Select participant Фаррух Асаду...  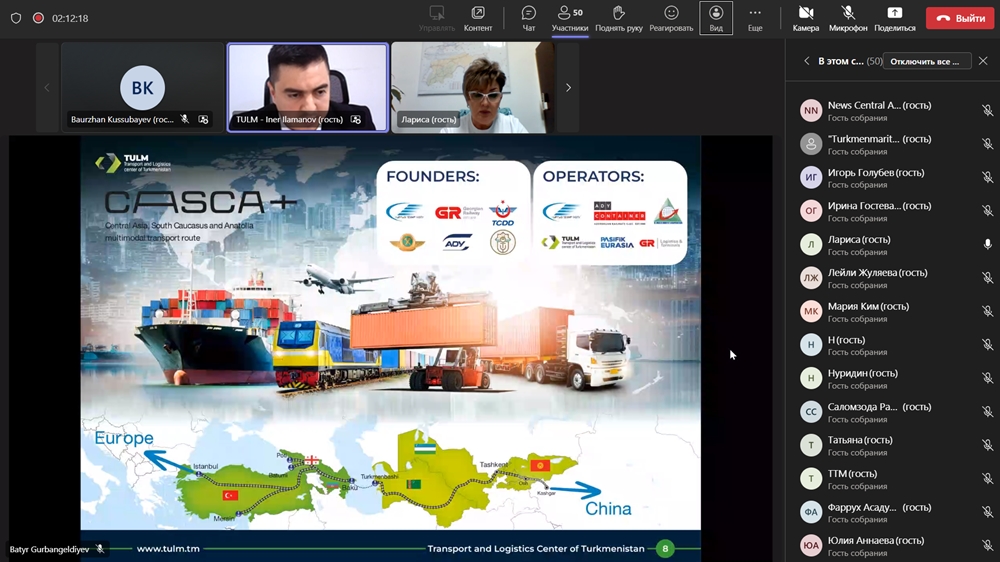click(x=893, y=512)
